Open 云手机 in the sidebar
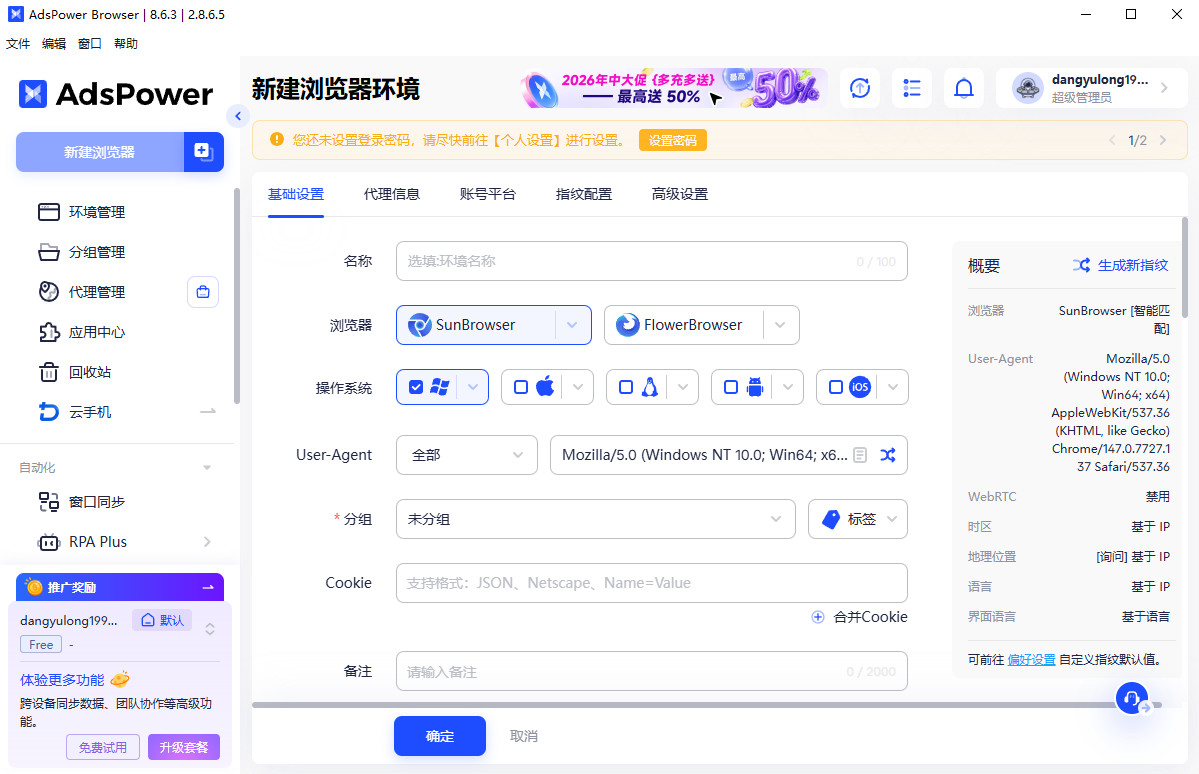Screen dimensions: 1199x774 tap(90, 411)
